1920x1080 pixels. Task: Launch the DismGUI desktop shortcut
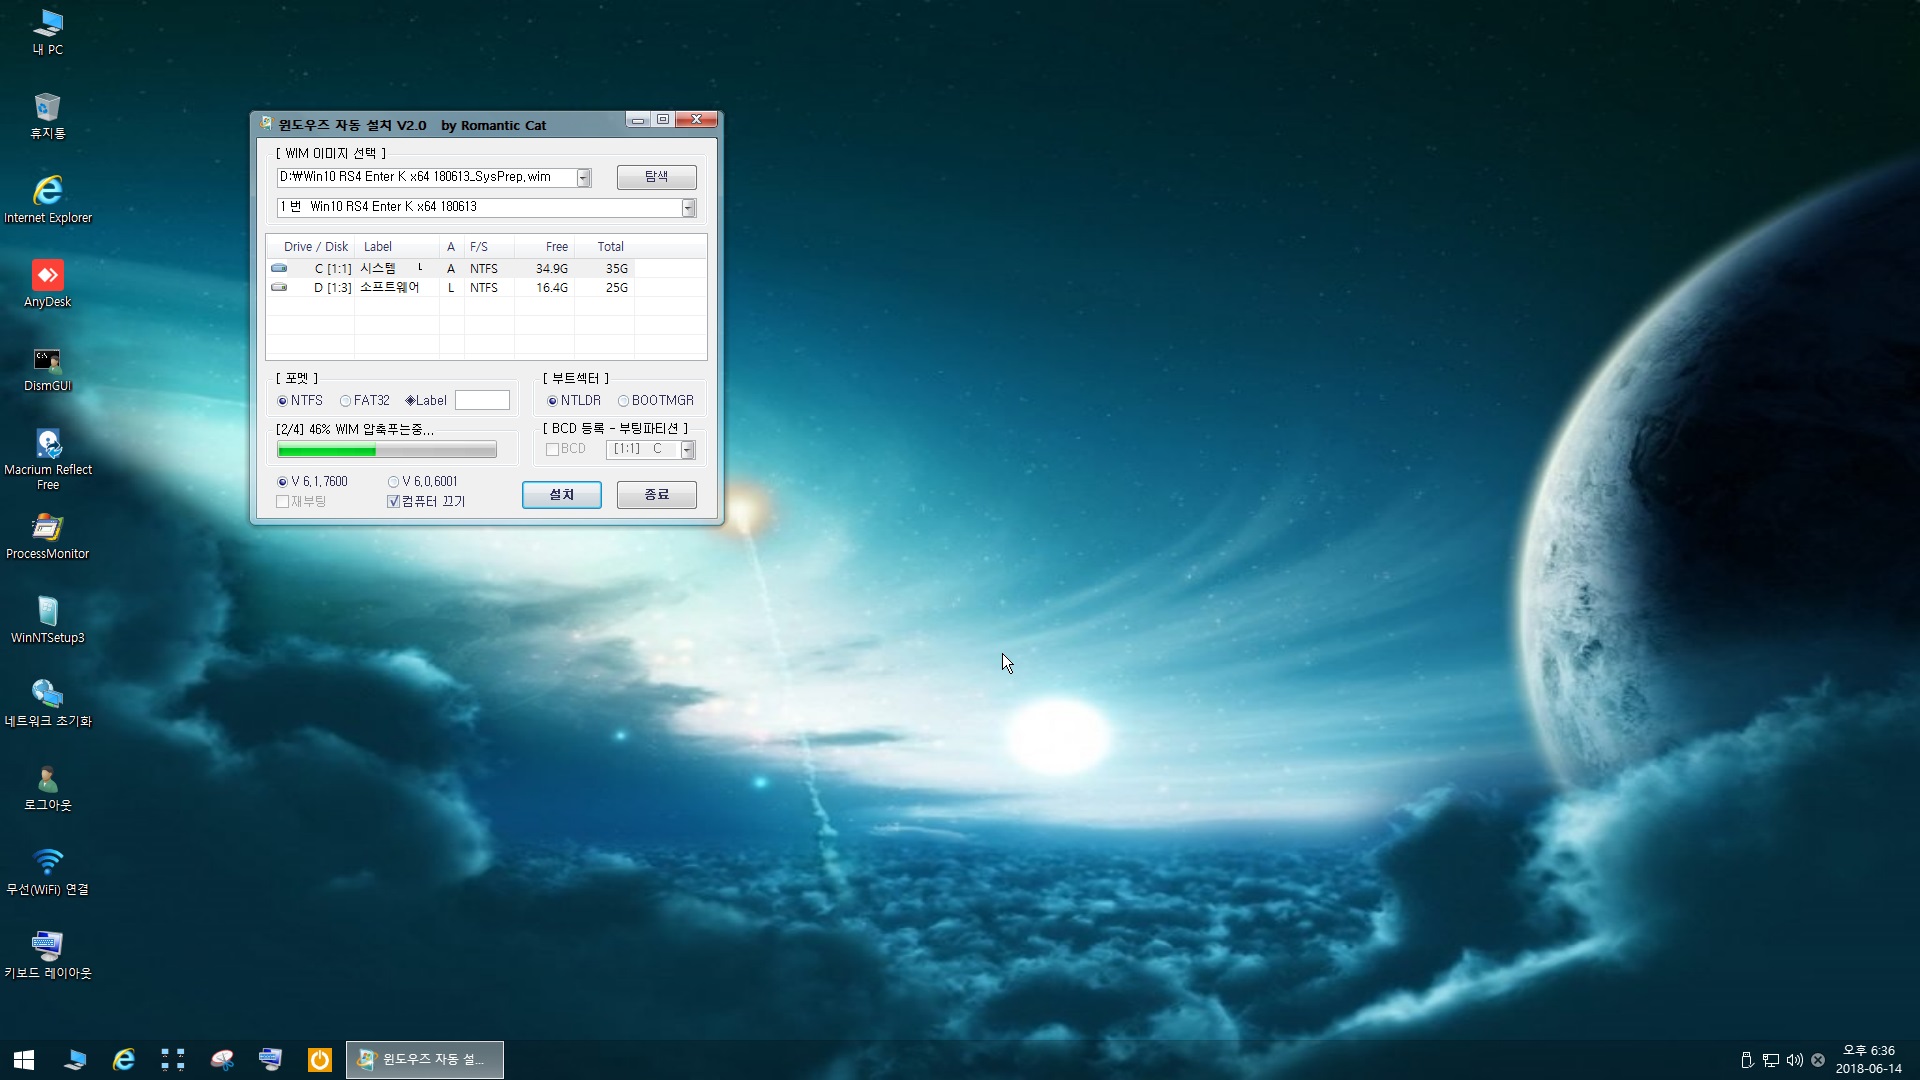(x=47, y=368)
